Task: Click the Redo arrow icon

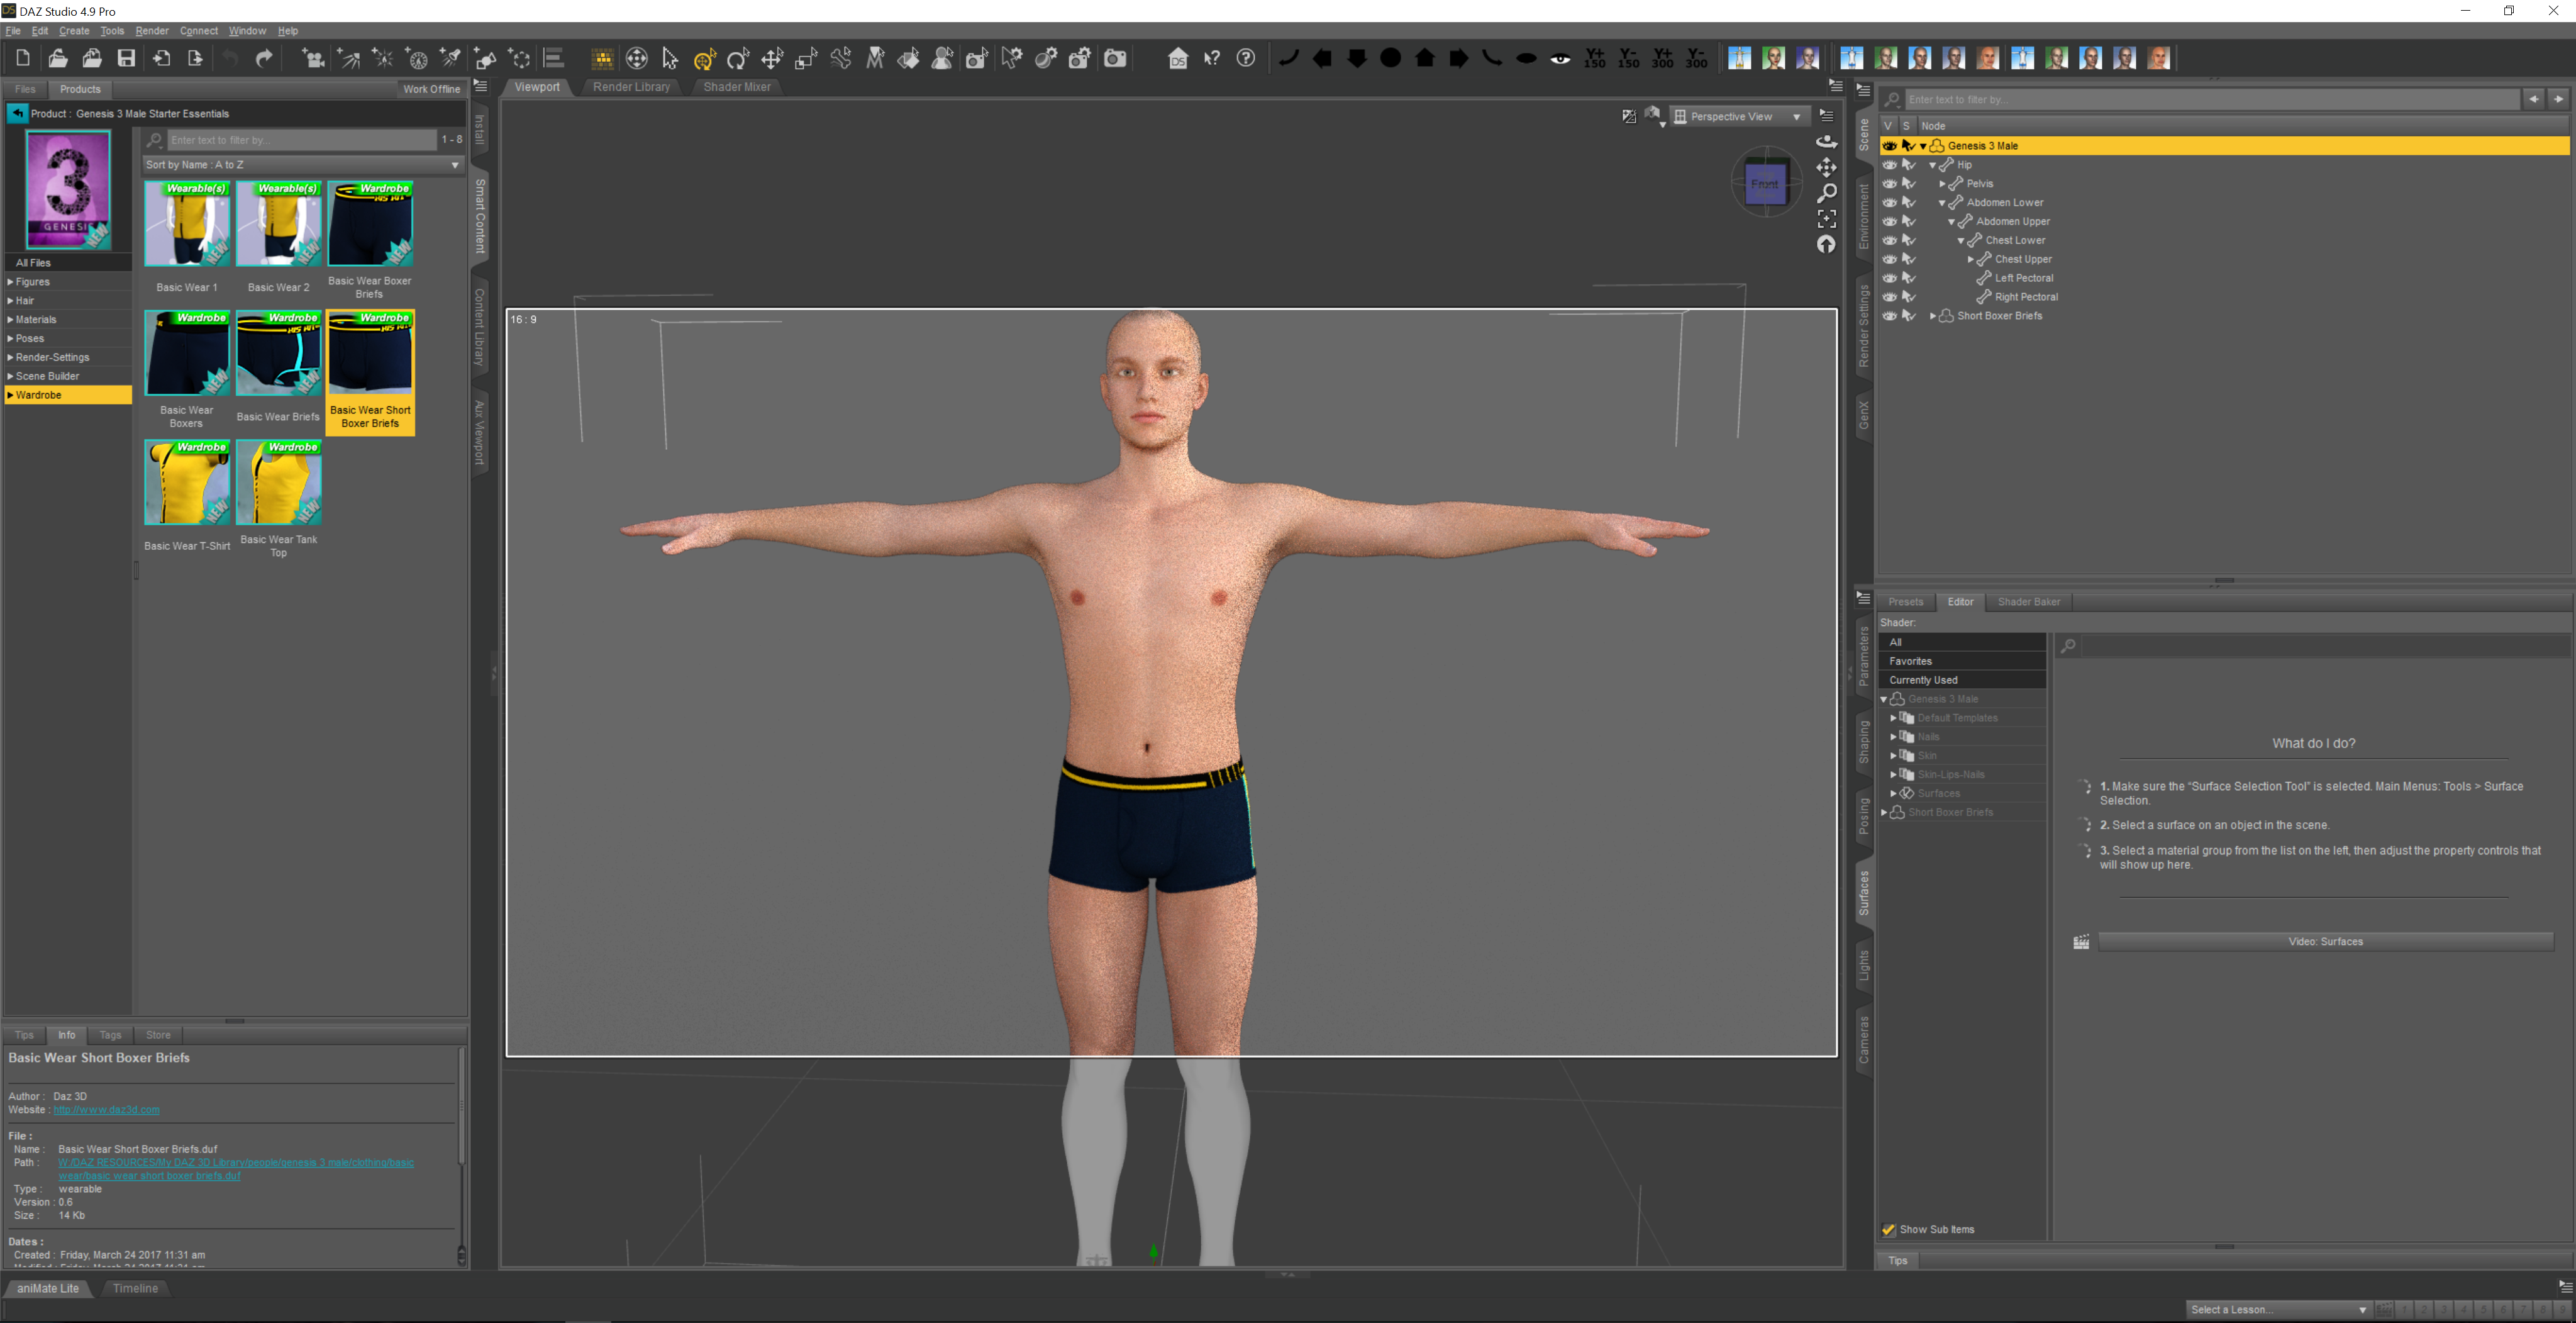Action: pos(264,58)
